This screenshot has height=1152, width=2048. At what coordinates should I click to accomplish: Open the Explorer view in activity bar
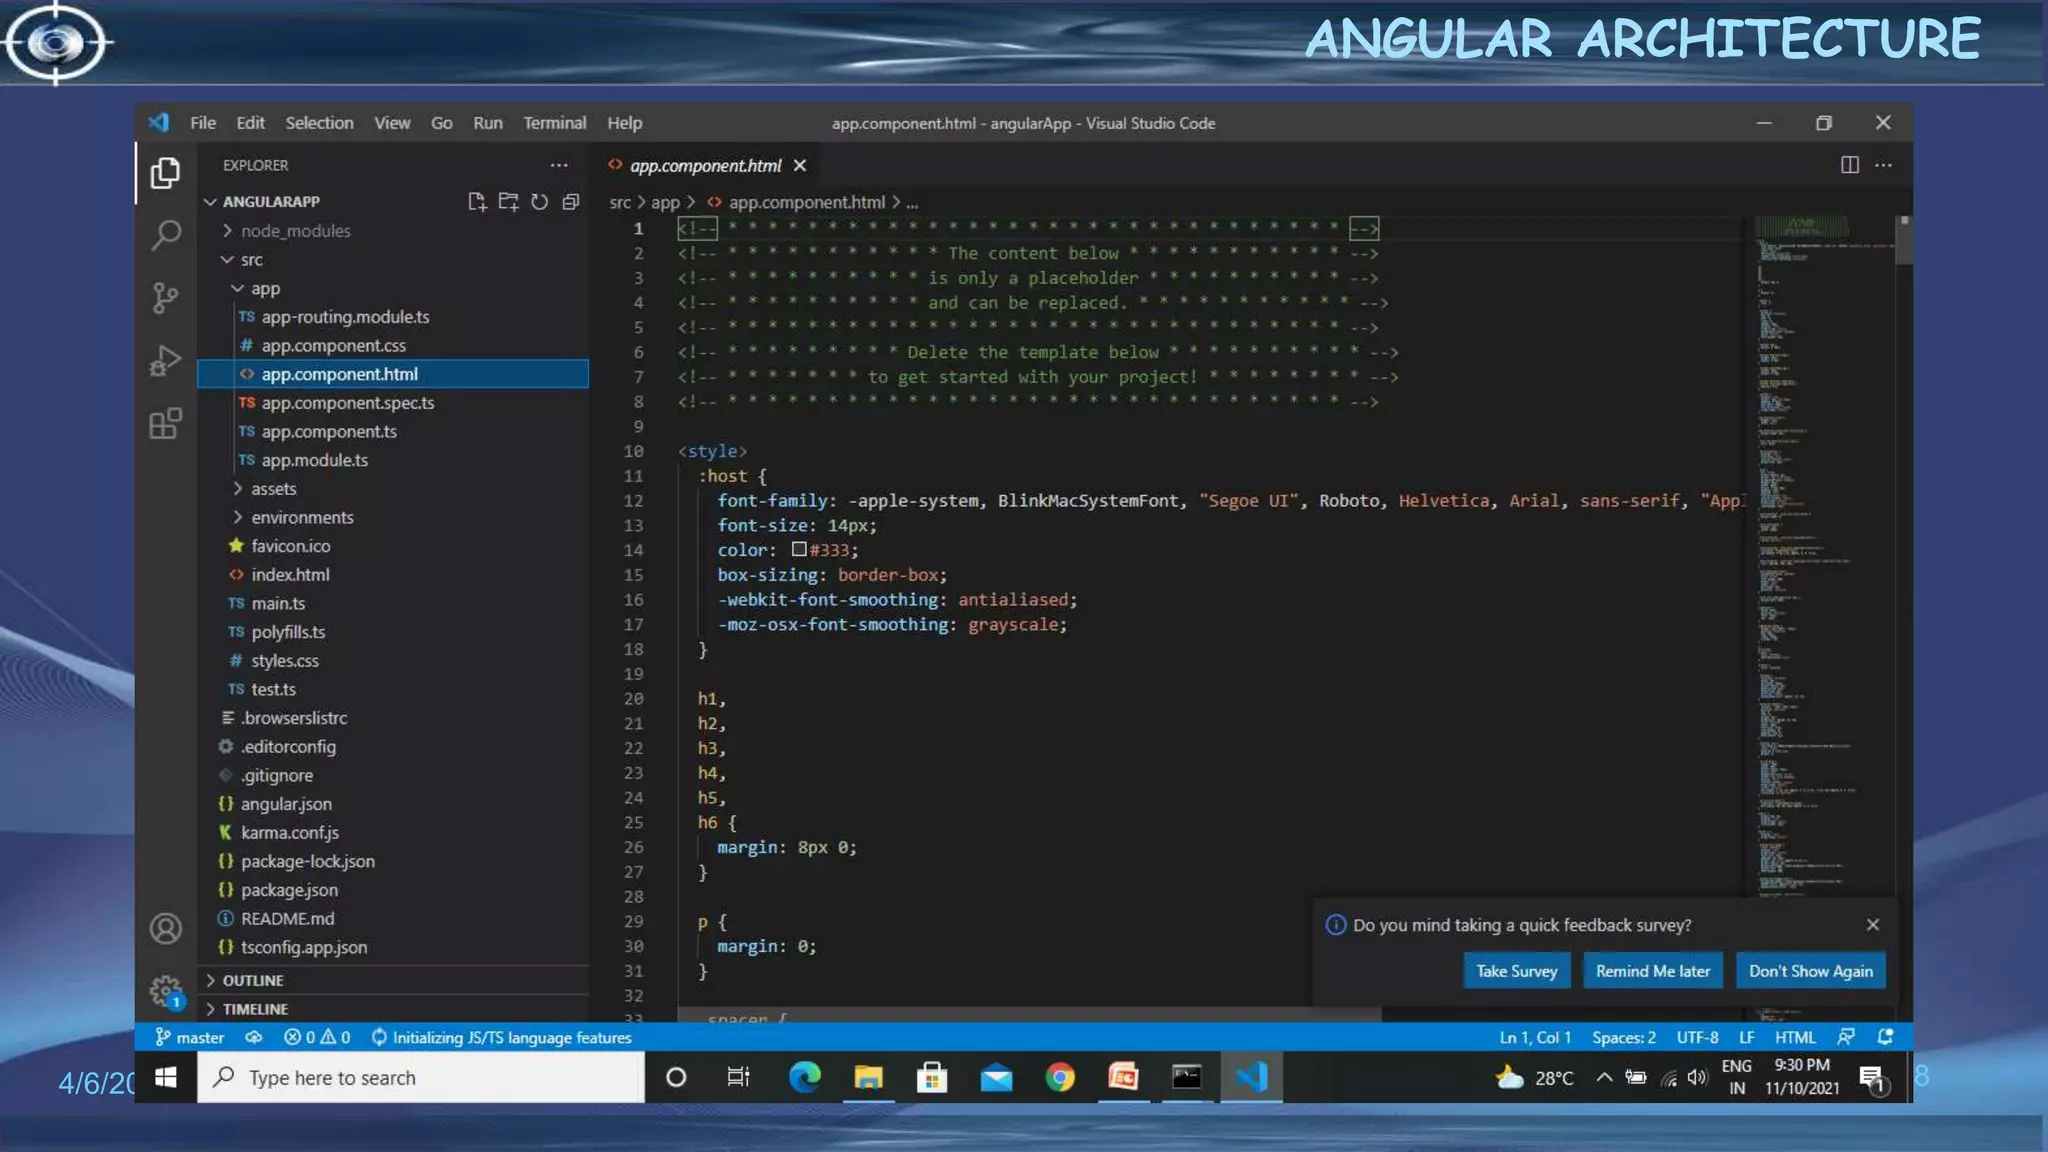coord(165,173)
